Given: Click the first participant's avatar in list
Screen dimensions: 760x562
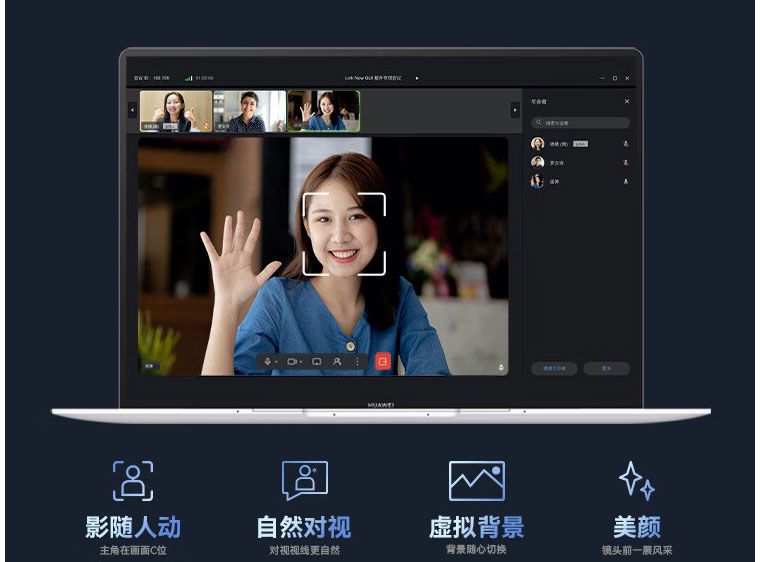Looking at the screenshot, I should coord(538,144).
